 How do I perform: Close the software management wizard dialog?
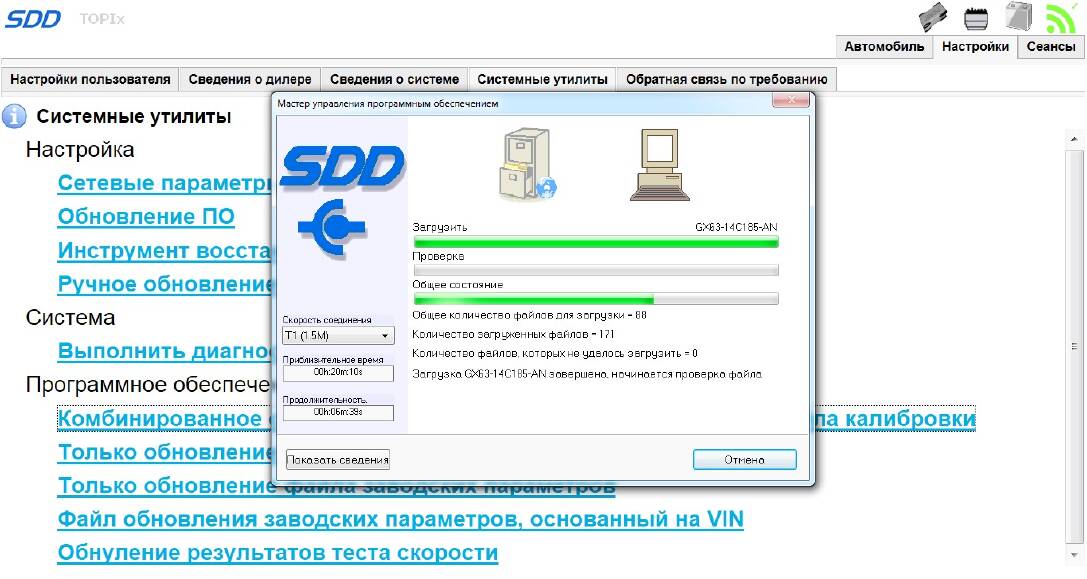[x=790, y=101]
